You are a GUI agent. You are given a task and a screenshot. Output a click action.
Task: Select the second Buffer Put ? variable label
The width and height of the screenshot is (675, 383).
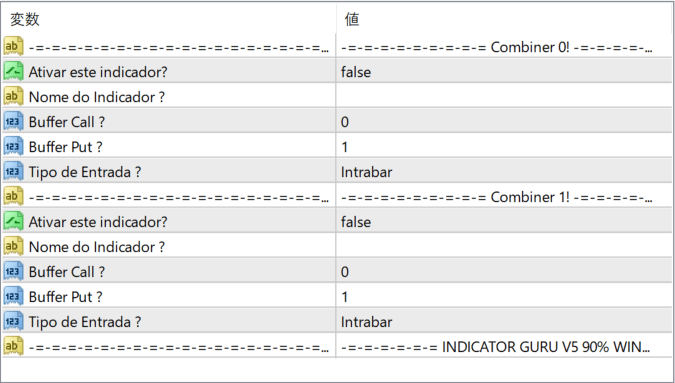click(x=65, y=297)
